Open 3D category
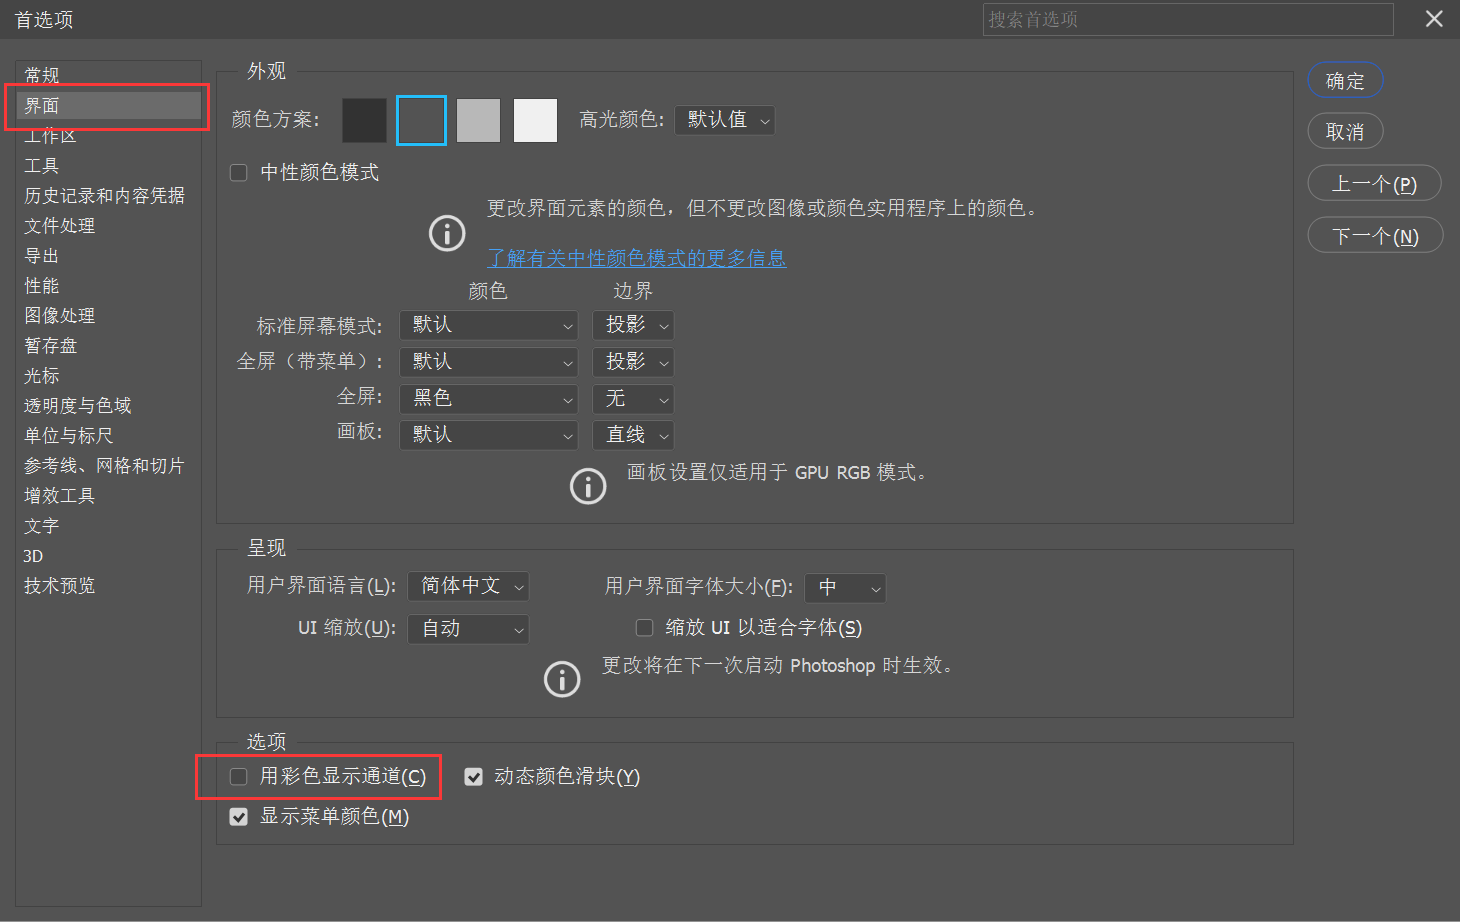1460x922 pixels. (x=109, y=556)
